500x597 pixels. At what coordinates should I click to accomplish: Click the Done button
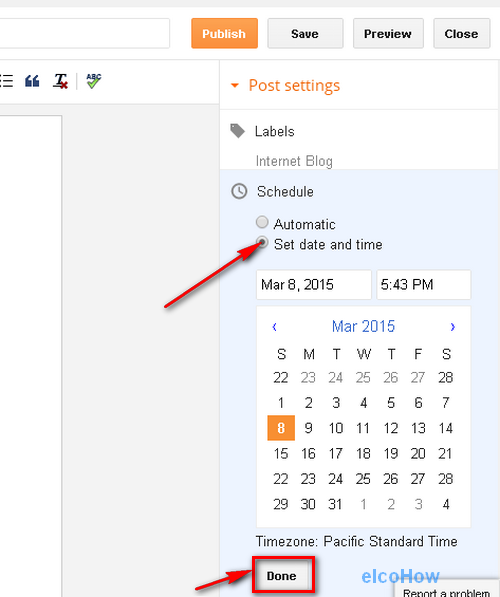click(x=281, y=576)
